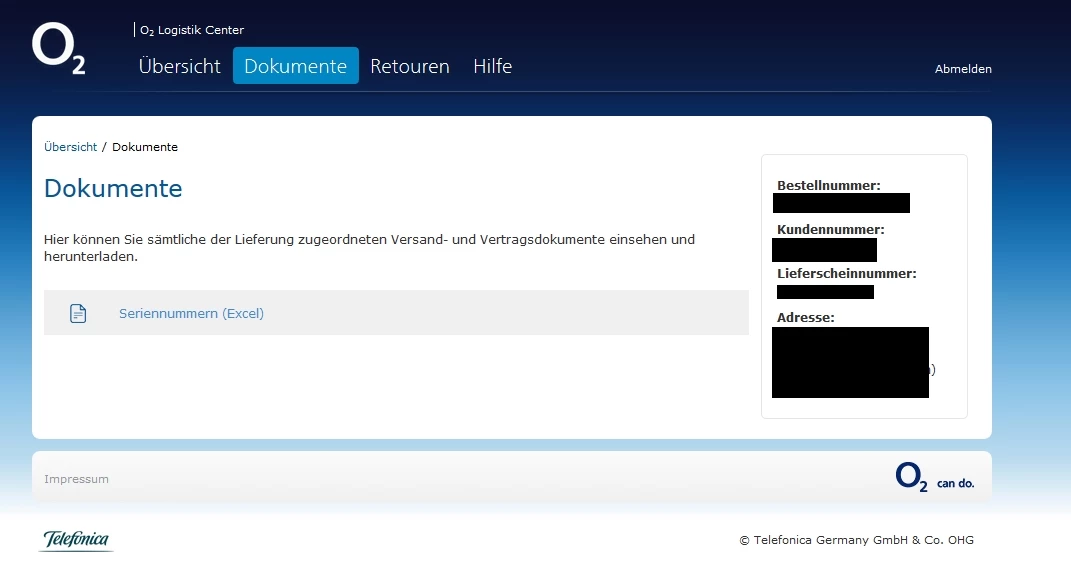Open the Hilfe tab
The width and height of the screenshot is (1071, 588).
[492, 66]
